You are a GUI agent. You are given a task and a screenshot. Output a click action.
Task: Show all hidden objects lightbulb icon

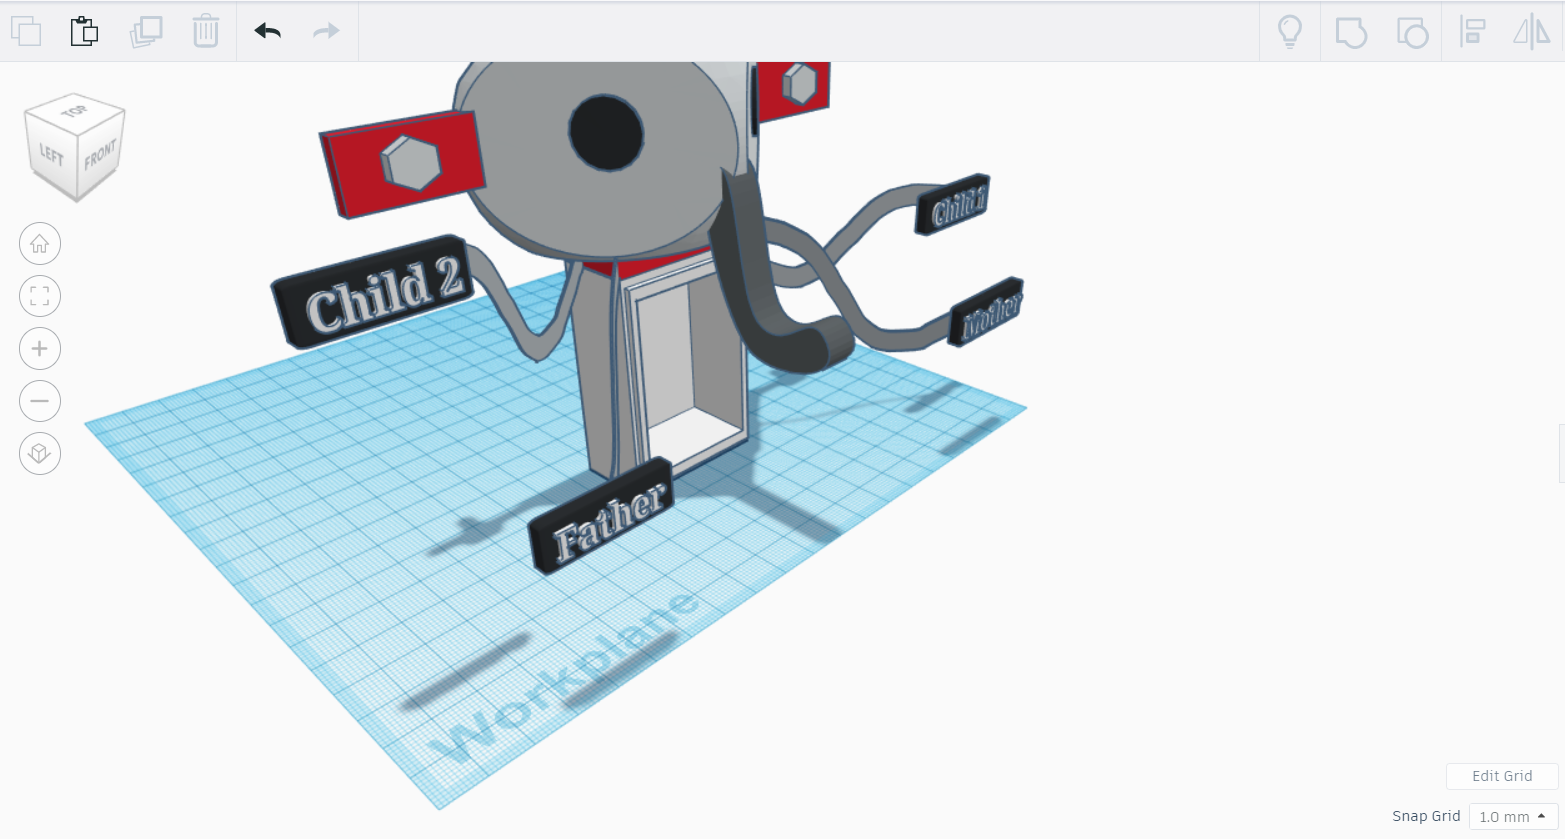point(1290,32)
